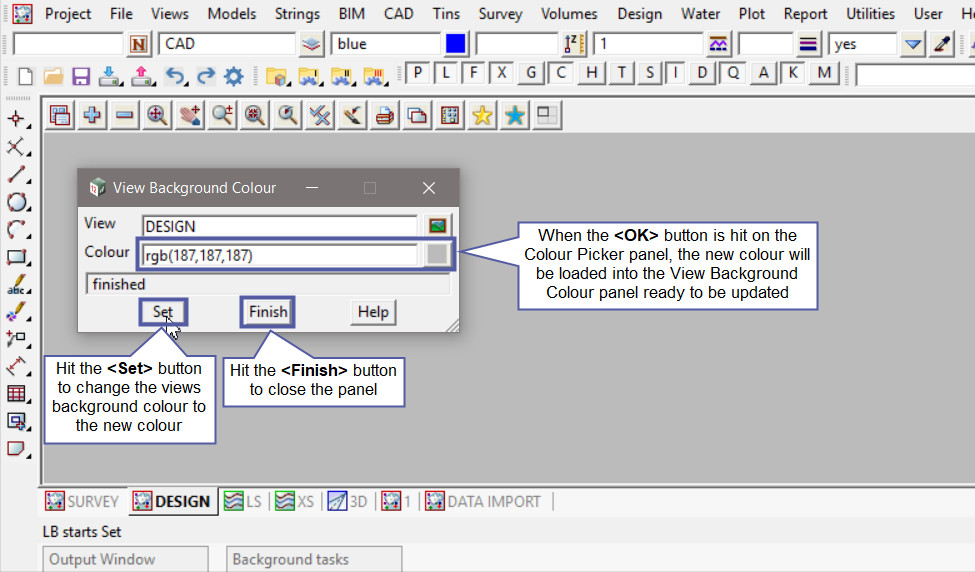The width and height of the screenshot is (975, 572).
Task: Click the zoom-out minus icon on view toolbar
Action: [124, 115]
